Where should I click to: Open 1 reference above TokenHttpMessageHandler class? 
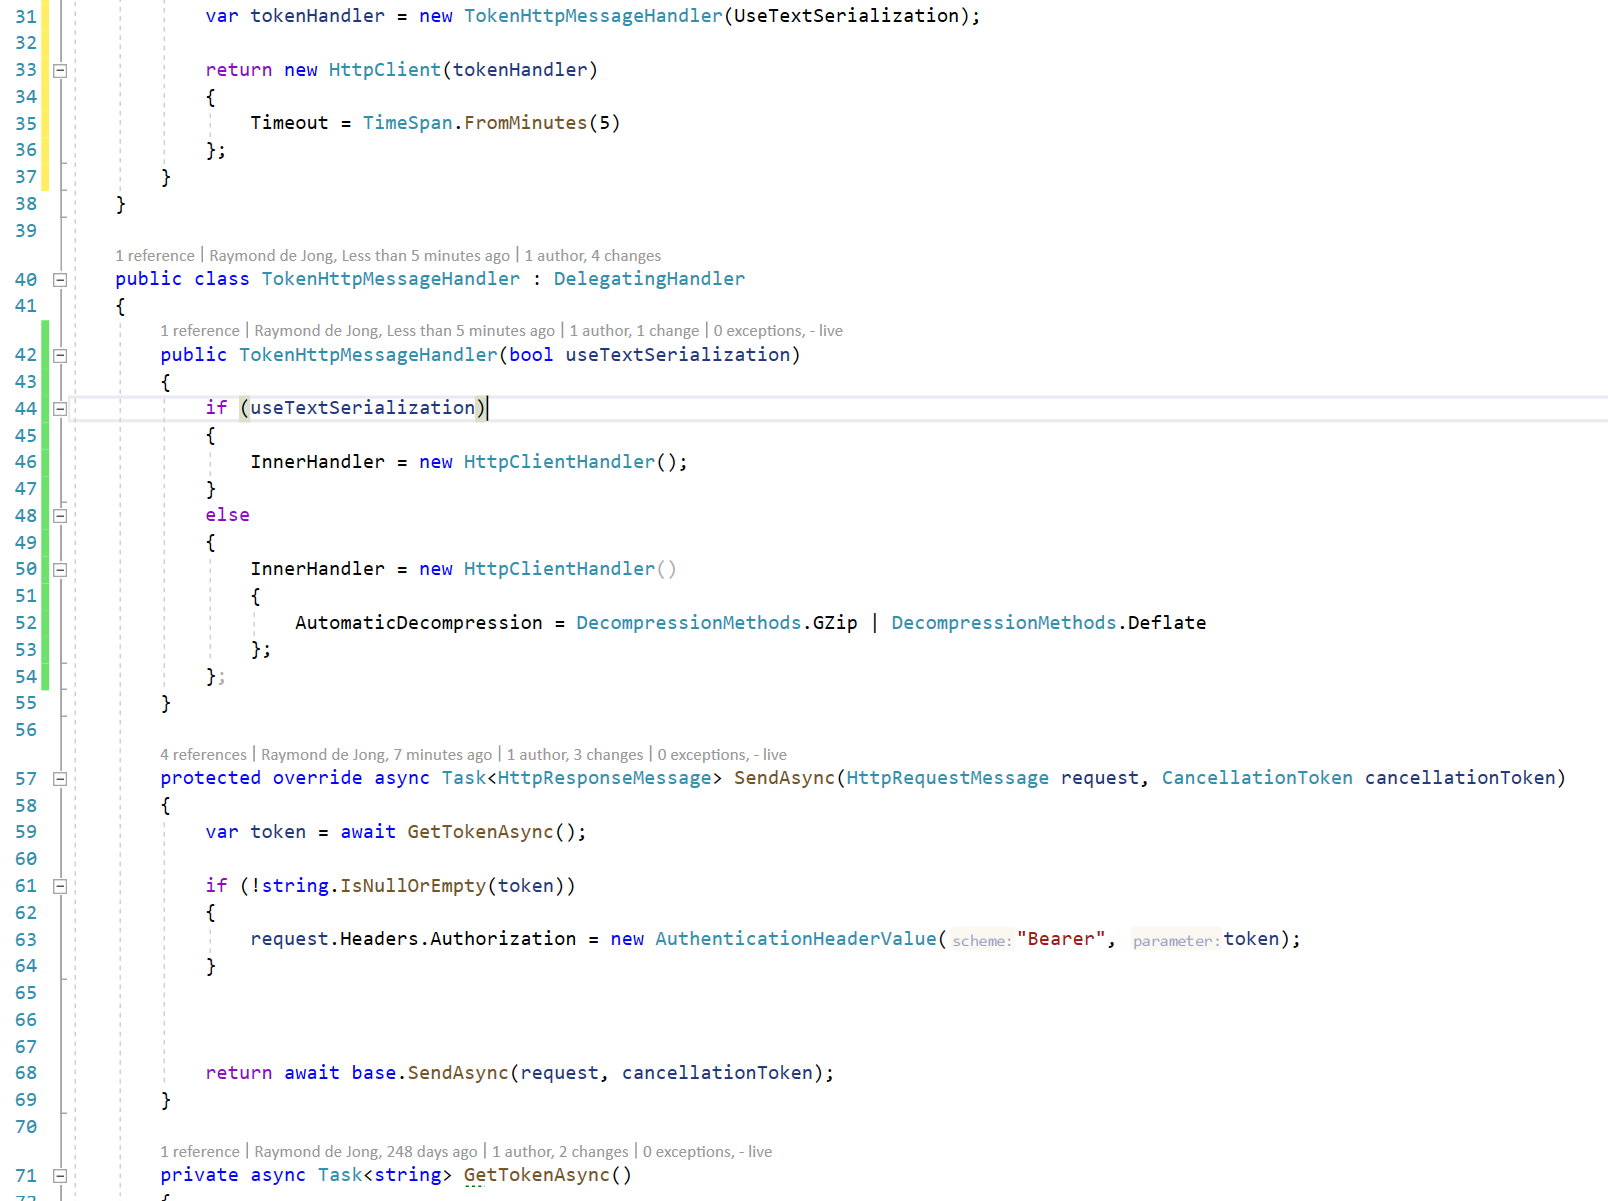pyautogui.click(x=155, y=255)
